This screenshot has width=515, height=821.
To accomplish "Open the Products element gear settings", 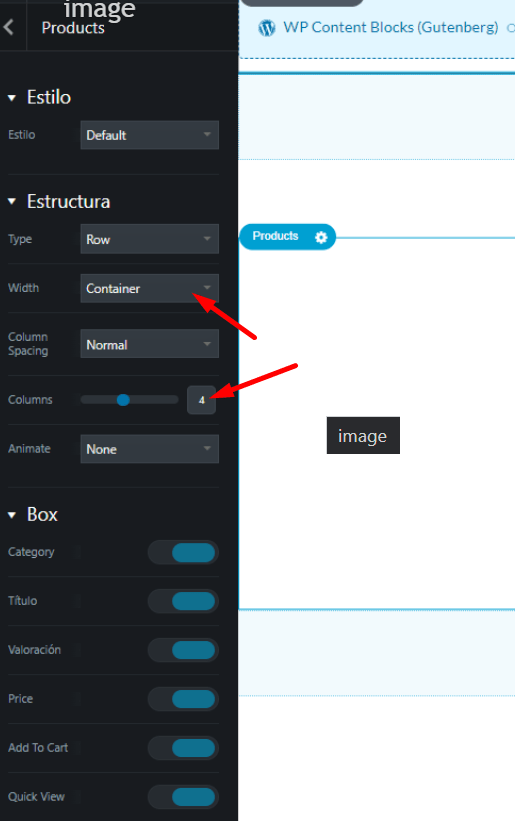I will coord(321,237).
